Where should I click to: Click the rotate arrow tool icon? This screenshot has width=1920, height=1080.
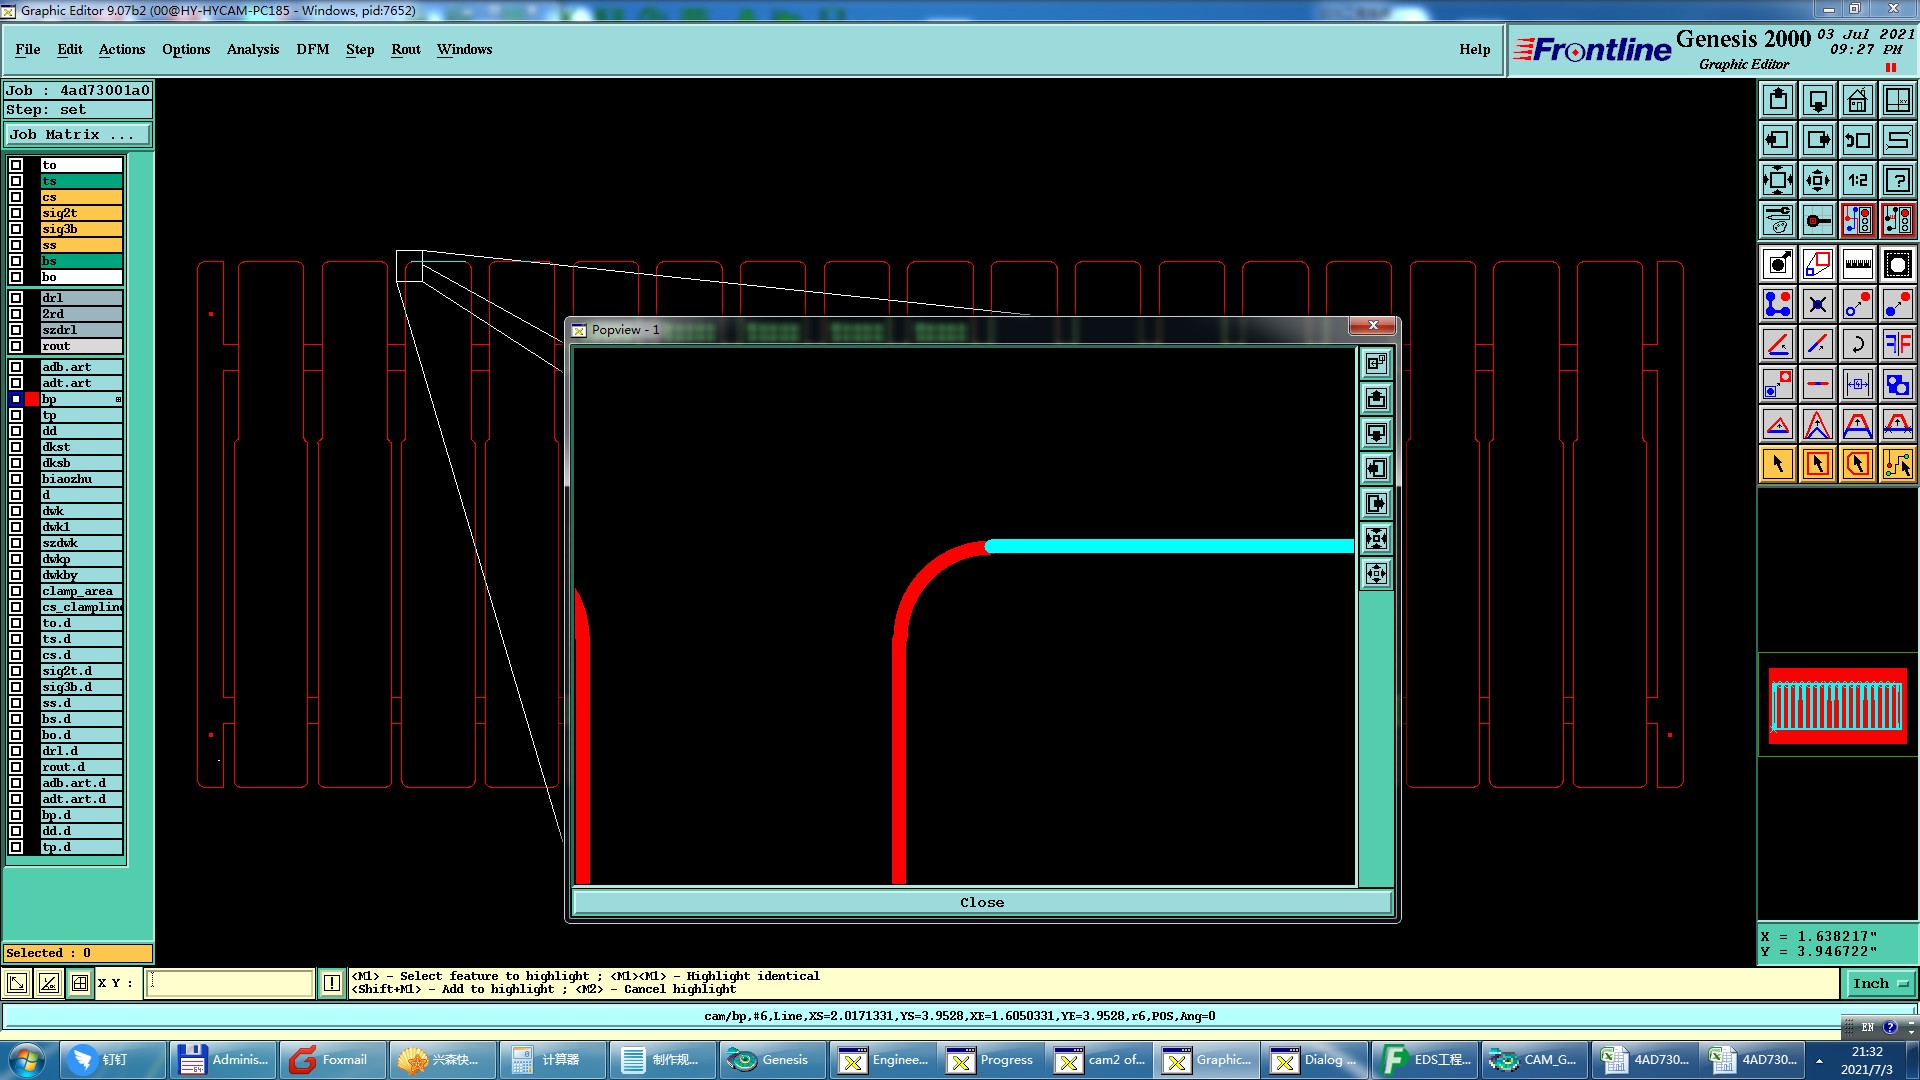(1858, 344)
